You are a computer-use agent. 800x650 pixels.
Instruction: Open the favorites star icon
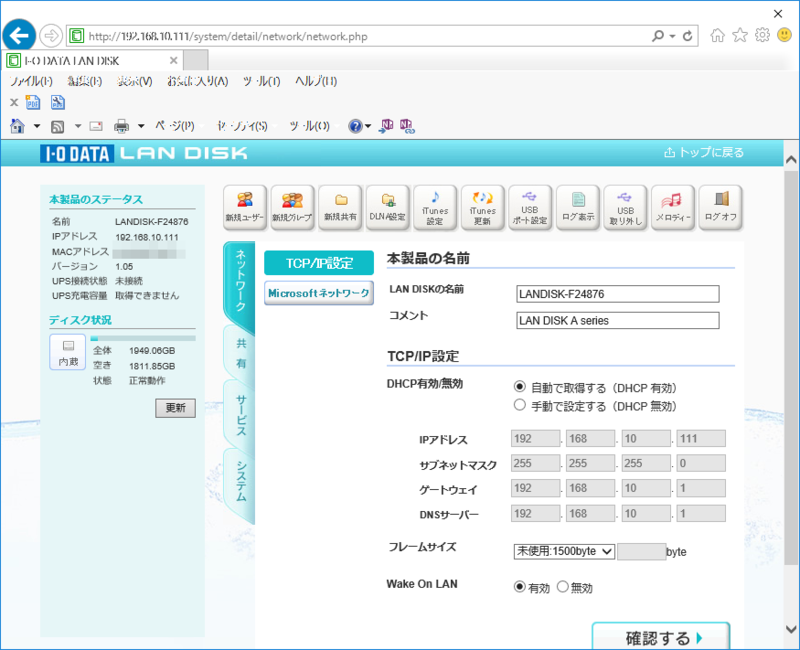tap(740, 35)
